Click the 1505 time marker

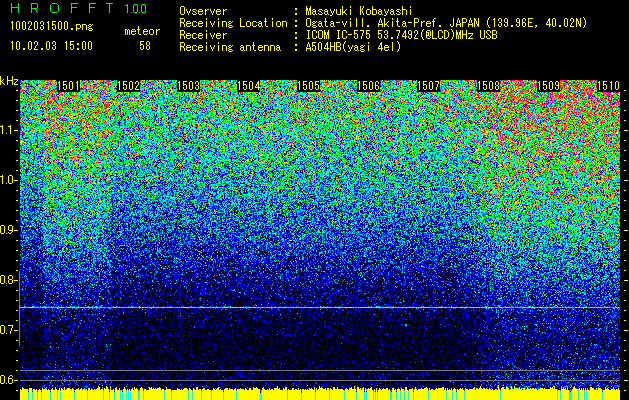click(308, 86)
